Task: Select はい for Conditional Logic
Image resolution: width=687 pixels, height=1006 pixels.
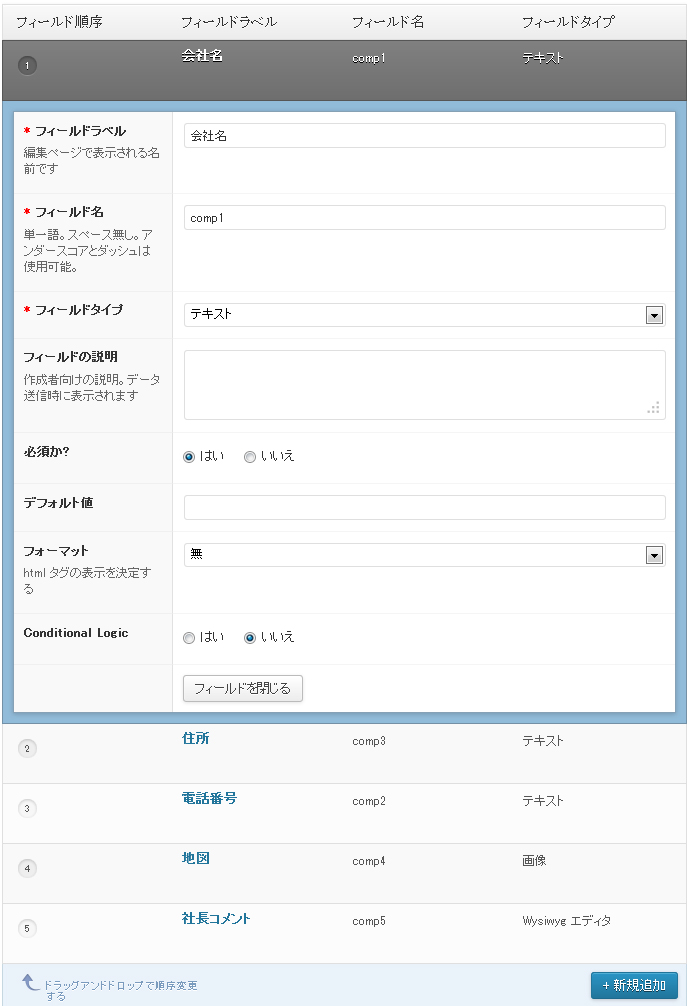Action: (x=189, y=637)
